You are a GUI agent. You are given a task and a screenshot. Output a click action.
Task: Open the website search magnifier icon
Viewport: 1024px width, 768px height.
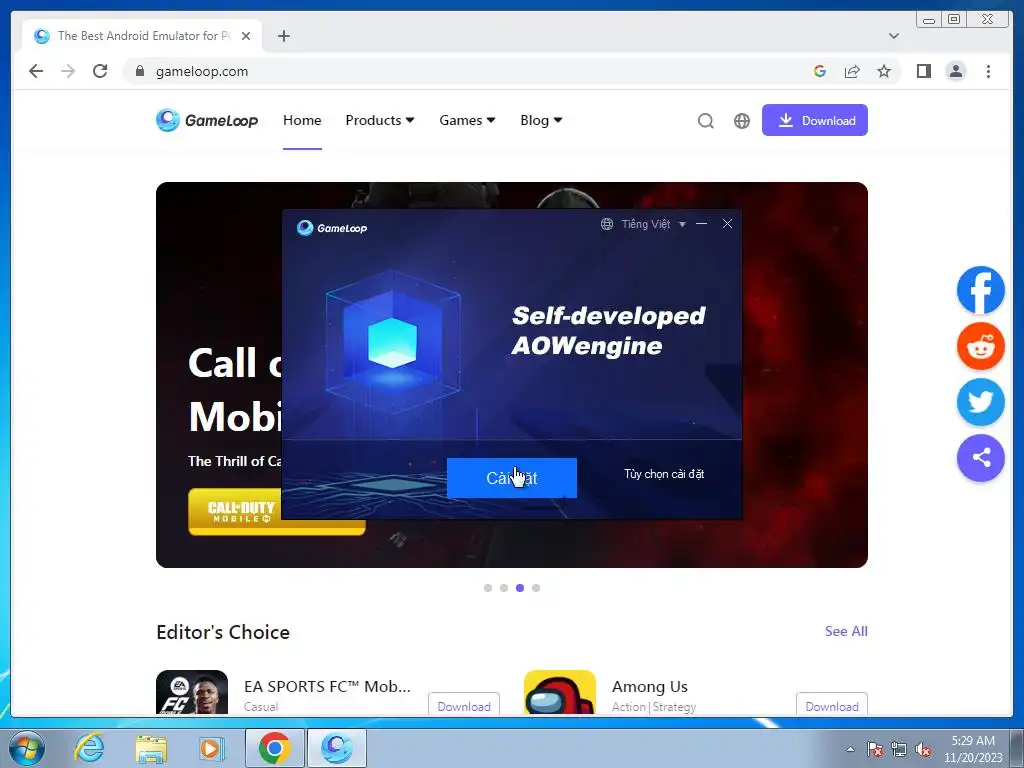click(705, 121)
